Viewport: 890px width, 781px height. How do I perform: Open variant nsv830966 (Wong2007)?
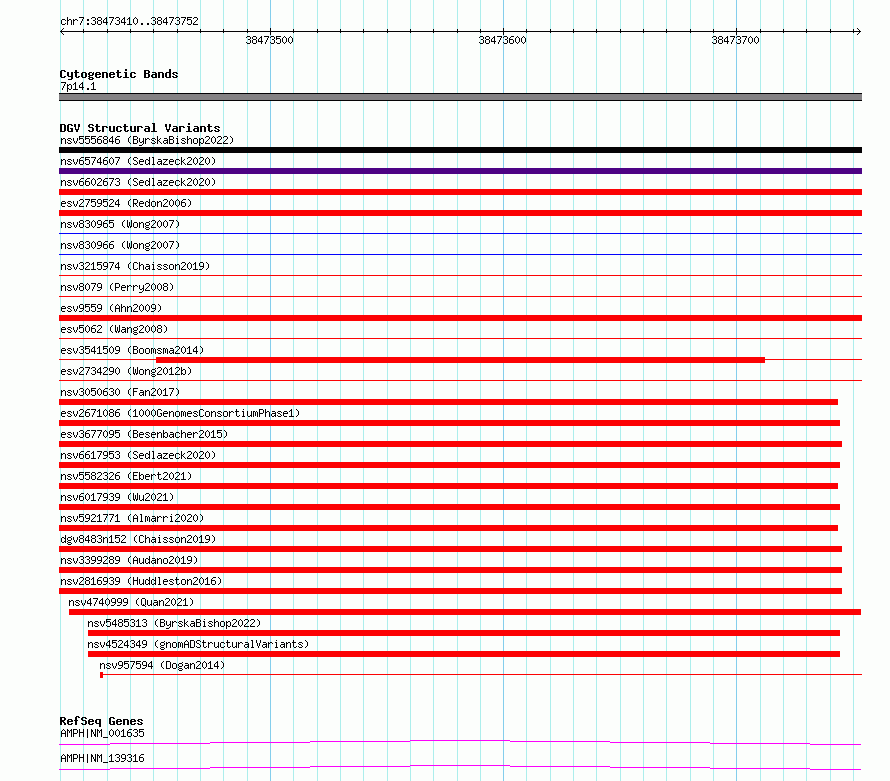120,245
